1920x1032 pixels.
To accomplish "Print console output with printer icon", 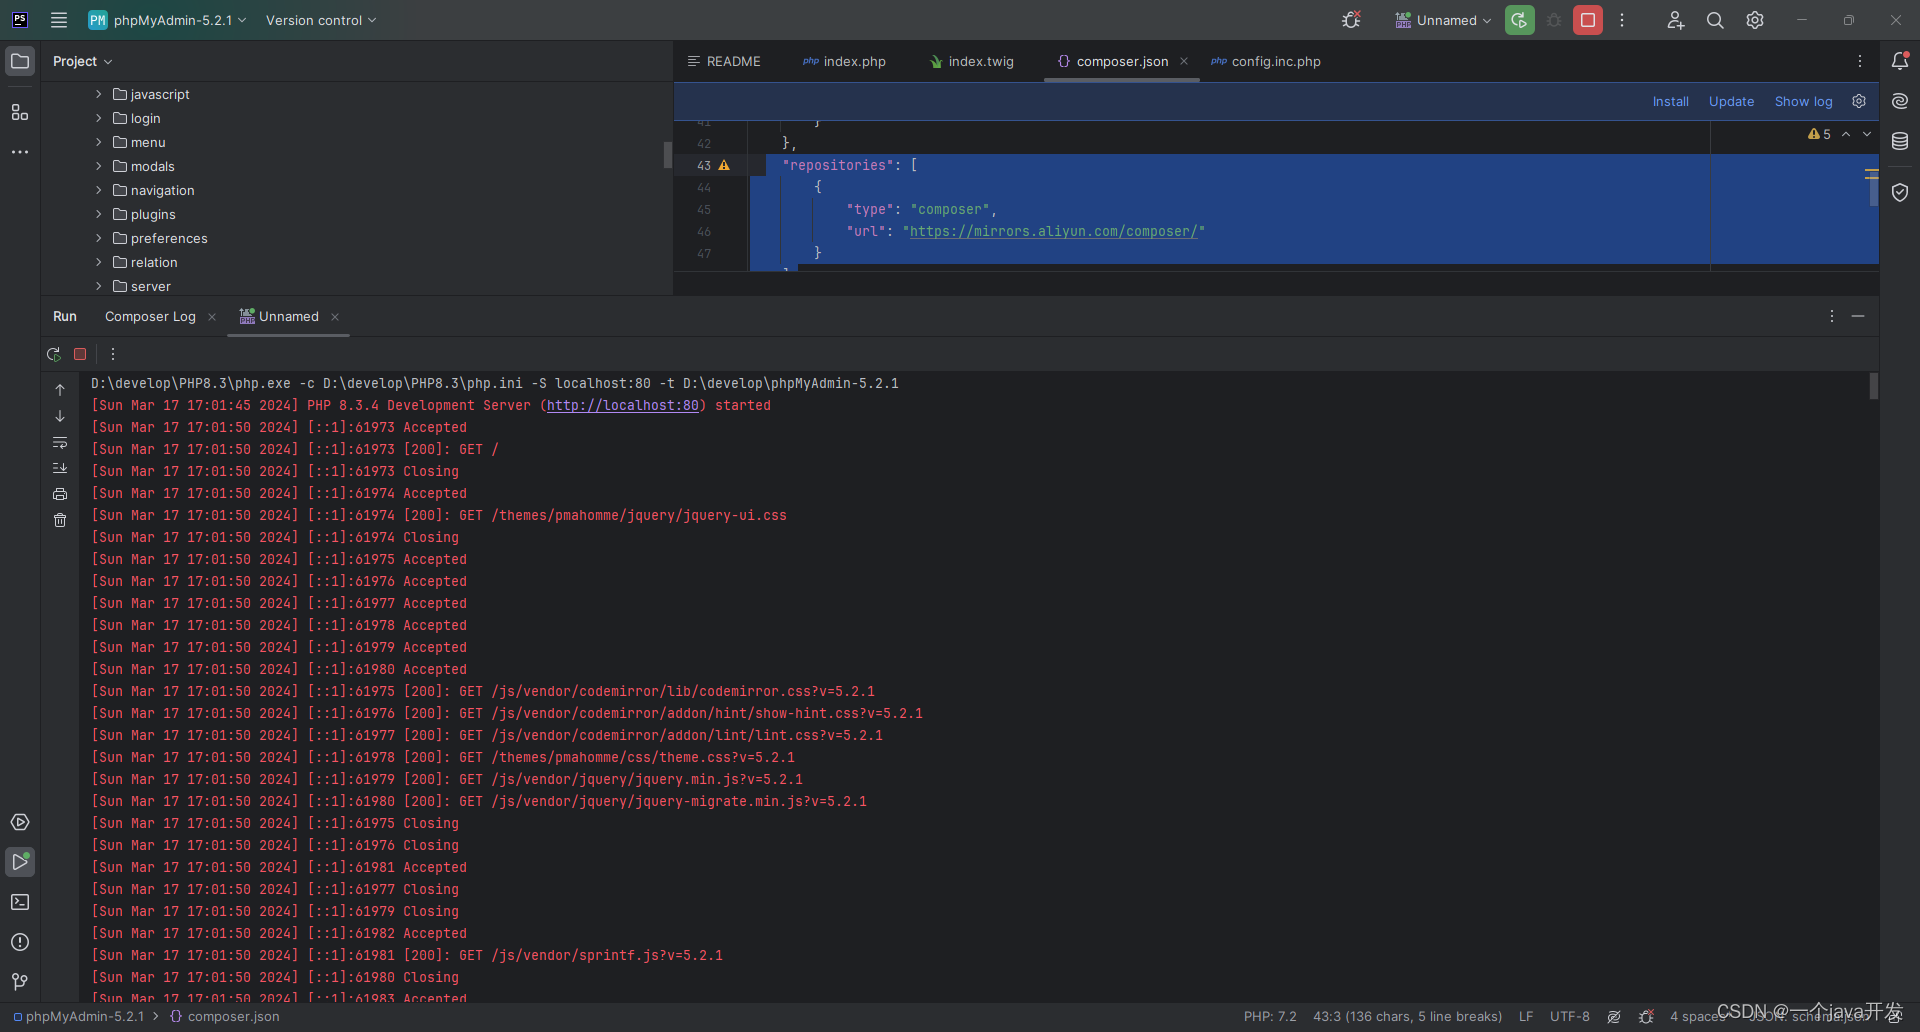I will click(60, 494).
